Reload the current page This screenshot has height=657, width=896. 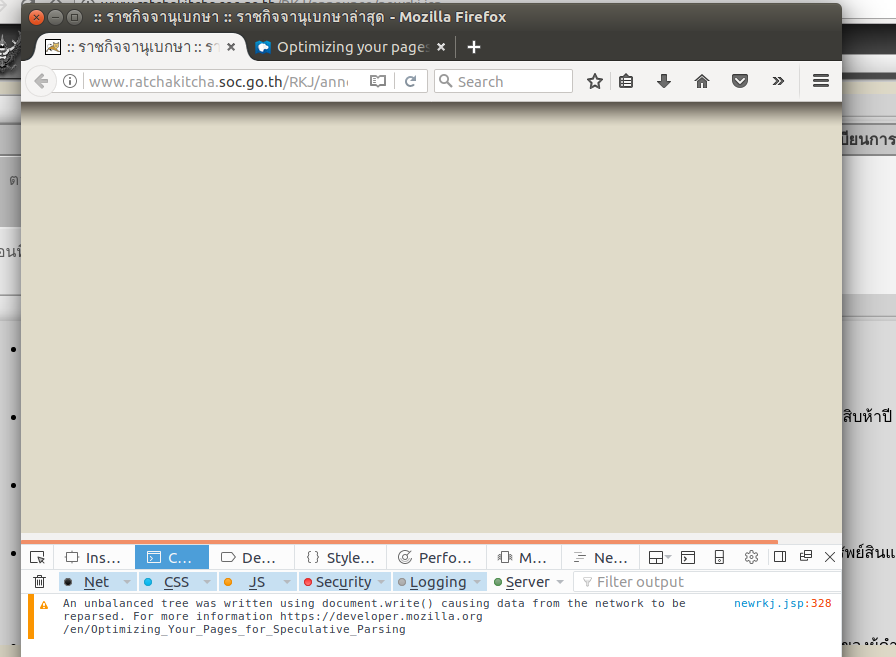410,81
